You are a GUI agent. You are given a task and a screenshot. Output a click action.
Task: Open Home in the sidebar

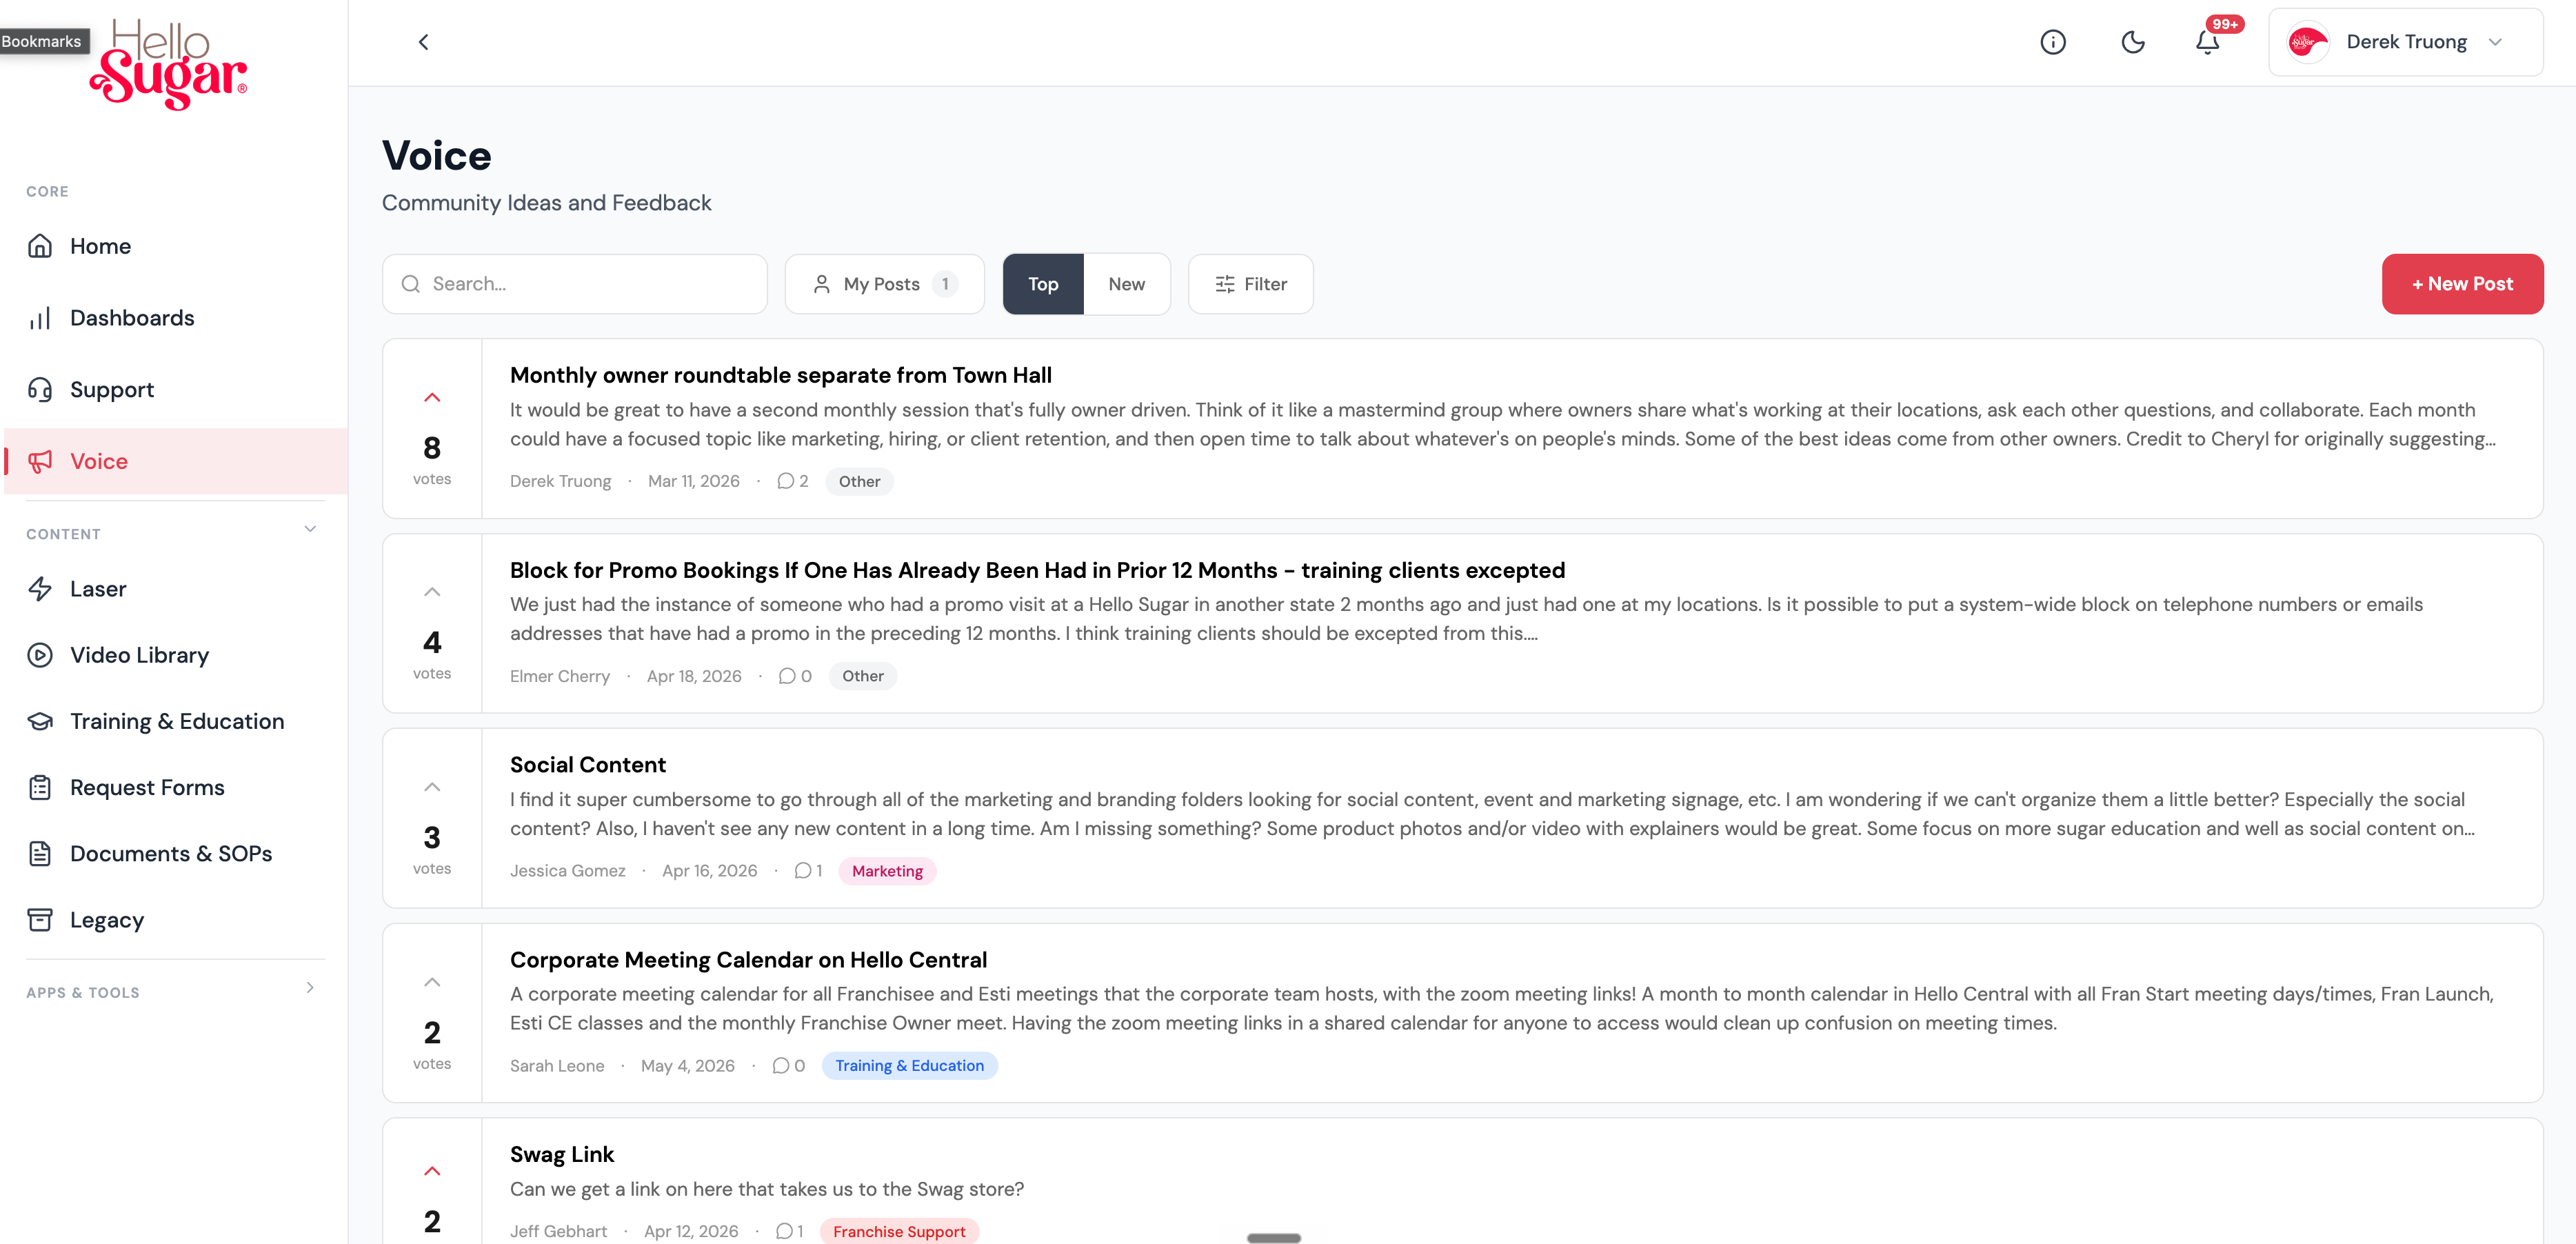176,246
